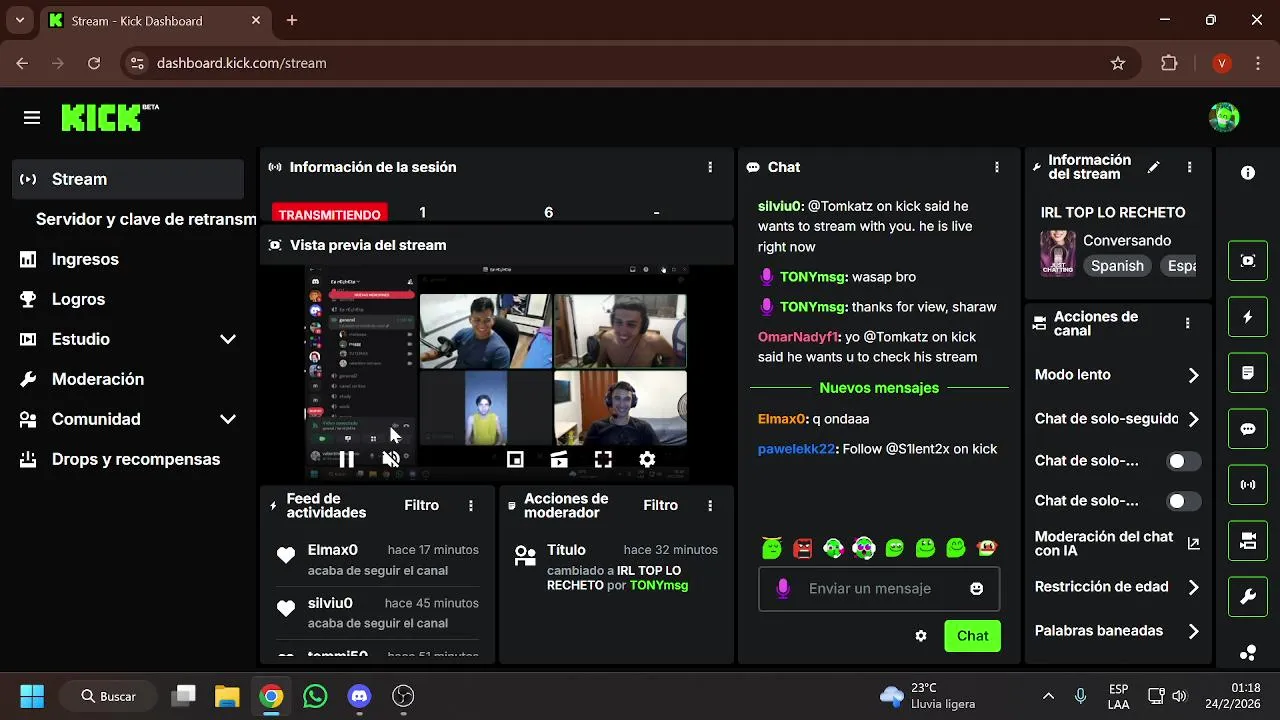The width and height of the screenshot is (1280, 720).
Task: Click the emoji picker smiley in message box
Action: [x=977, y=589]
